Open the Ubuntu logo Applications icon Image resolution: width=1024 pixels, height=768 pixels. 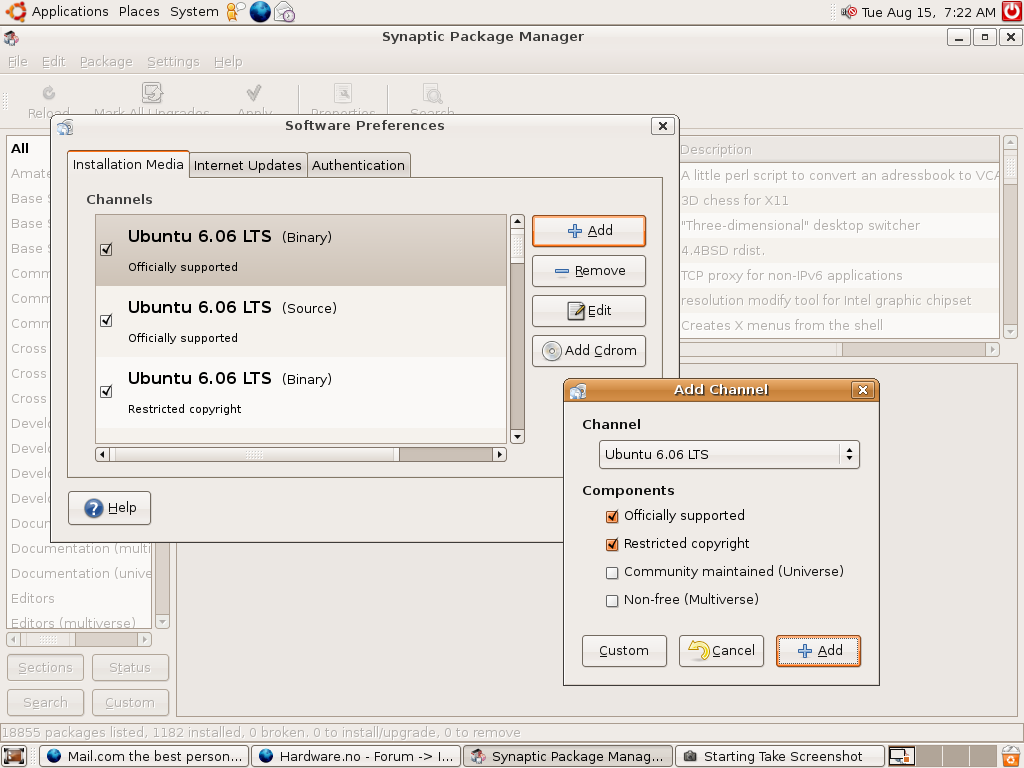coord(16,12)
